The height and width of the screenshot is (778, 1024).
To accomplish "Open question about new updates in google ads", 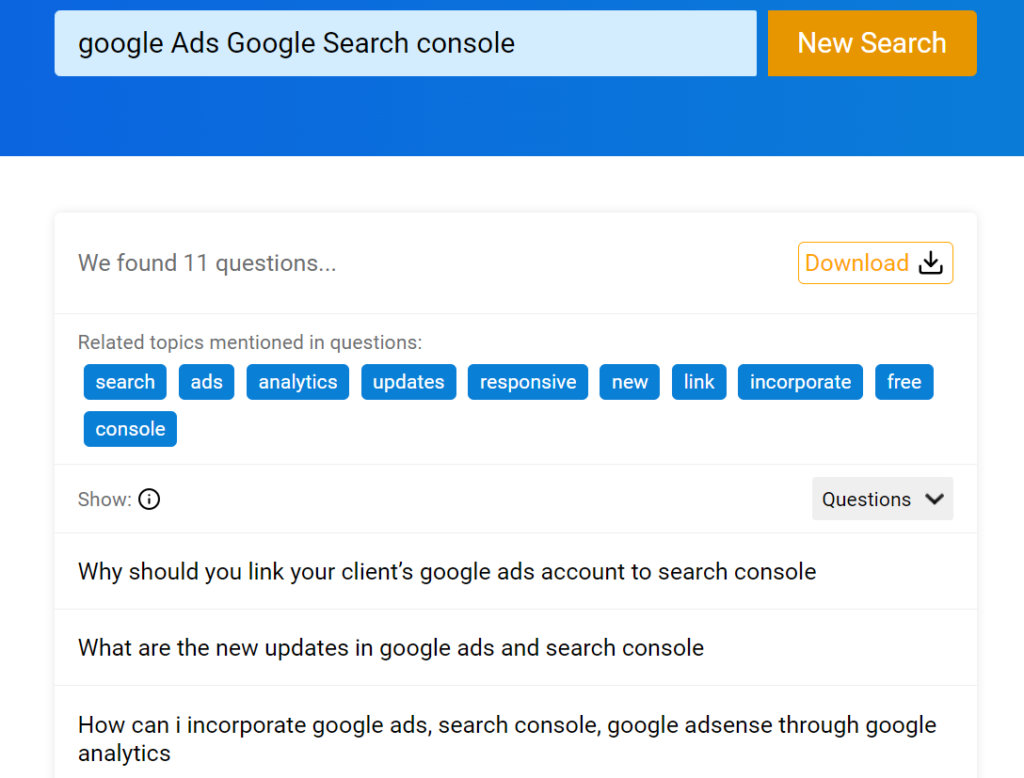I will click(515, 648).
